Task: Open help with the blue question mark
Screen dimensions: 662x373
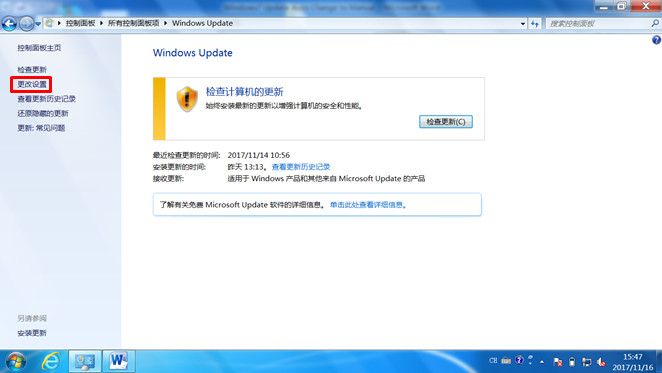Action: [656, 40]
